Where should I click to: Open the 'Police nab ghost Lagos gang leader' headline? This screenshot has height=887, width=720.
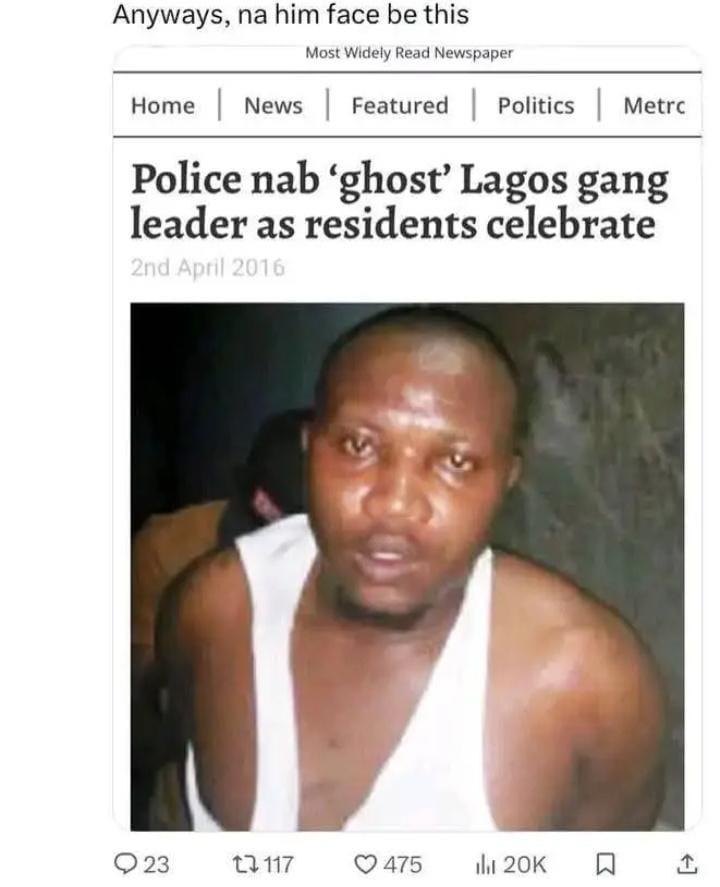(x=399, y=202)
